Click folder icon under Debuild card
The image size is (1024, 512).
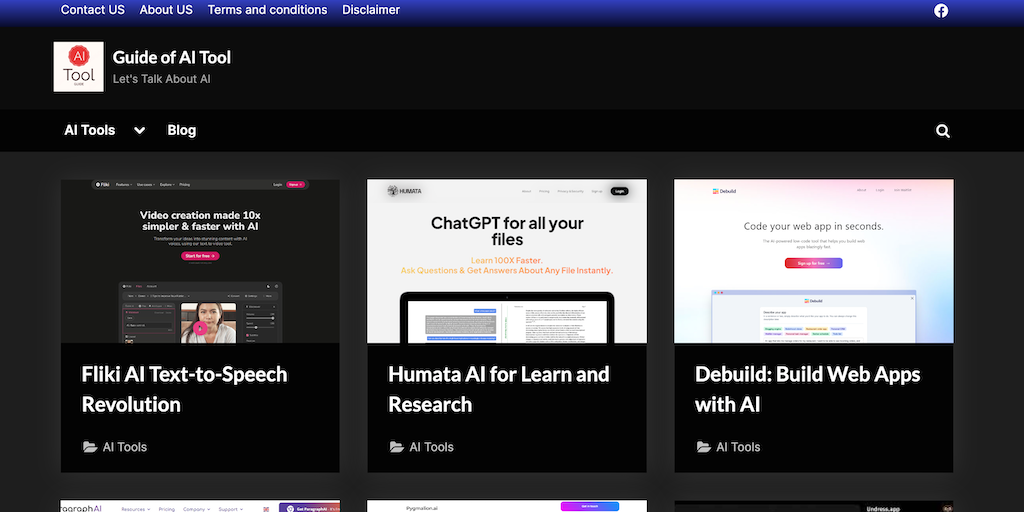pyautogui.click(x=703, y=447)
